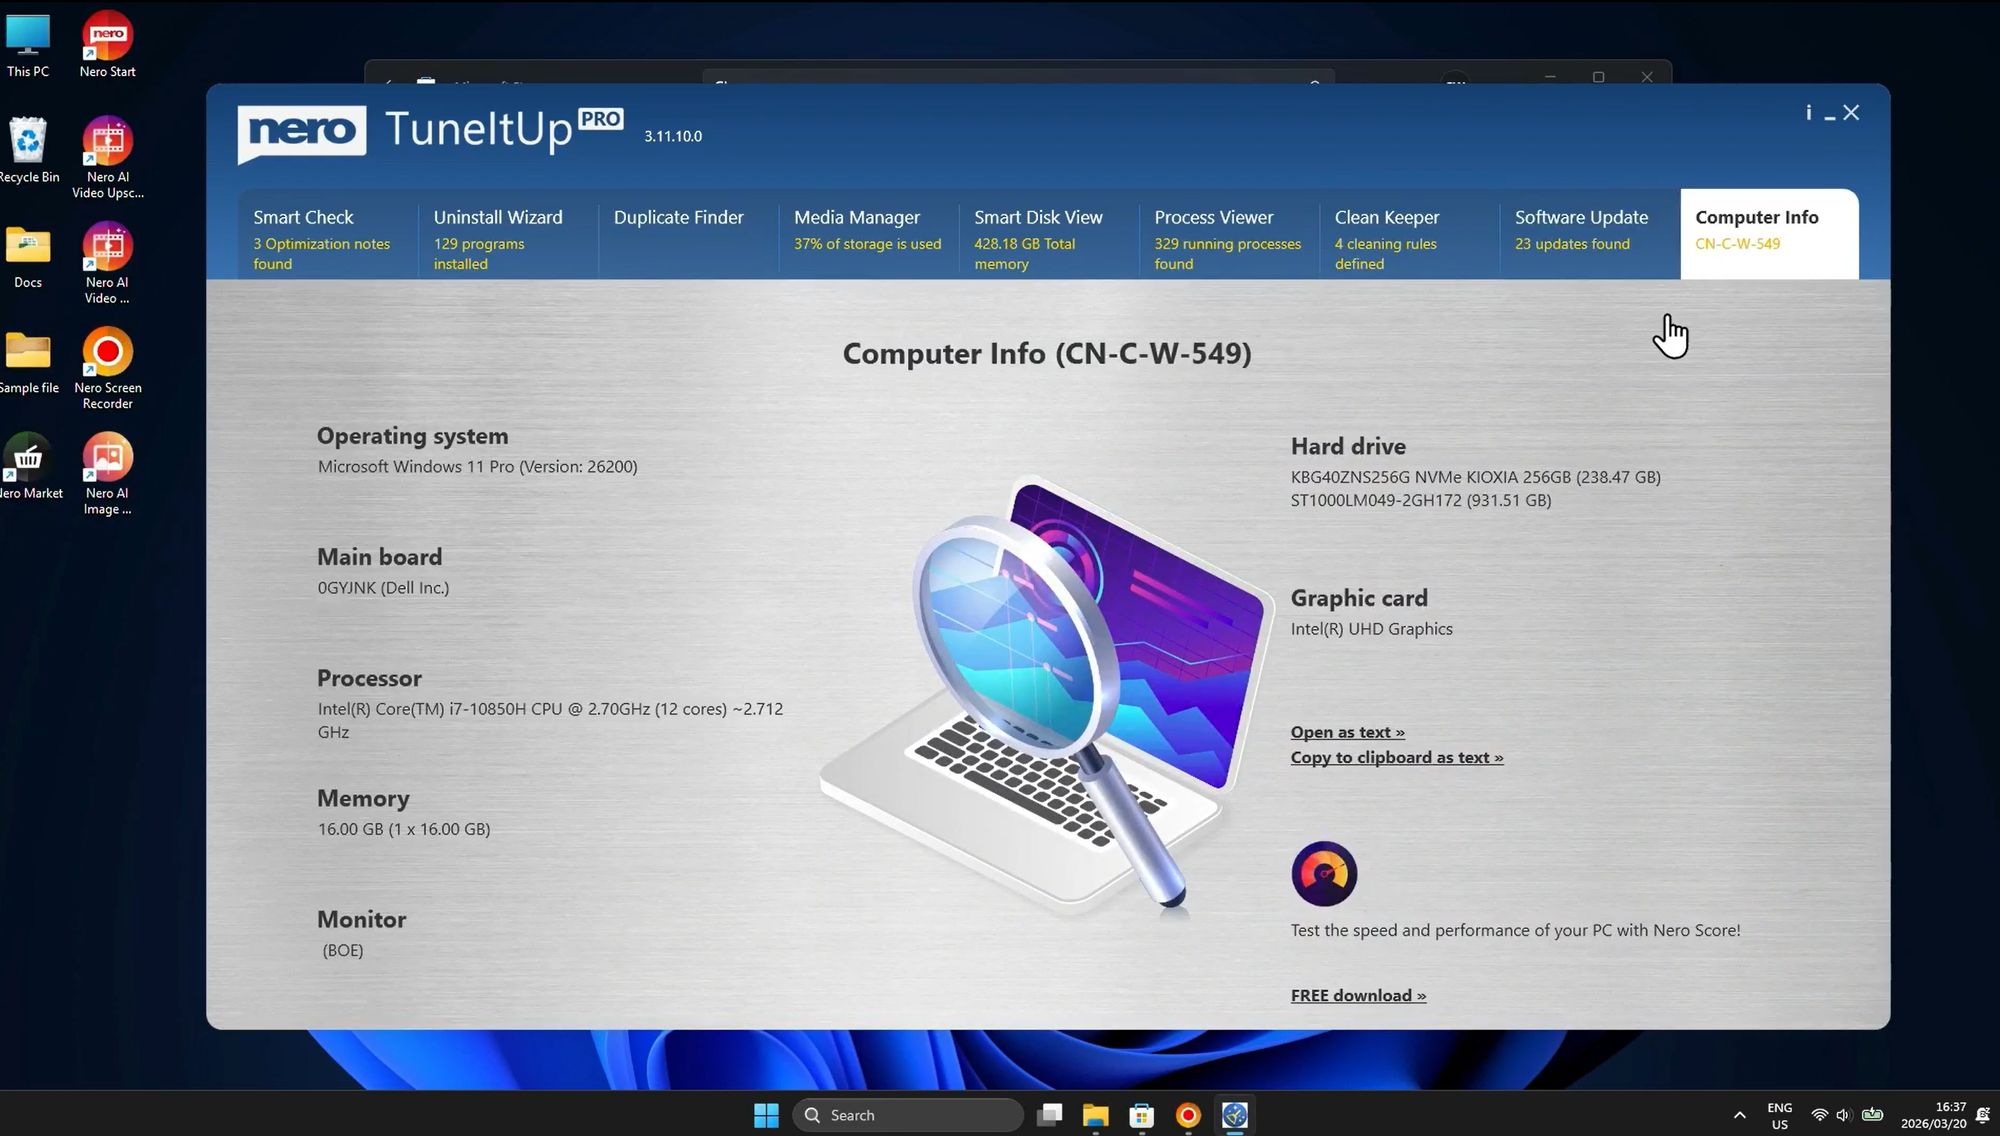2000x1136 pixels.
Task: Click the info icon in the title bar
Action: click(1808, 112)
